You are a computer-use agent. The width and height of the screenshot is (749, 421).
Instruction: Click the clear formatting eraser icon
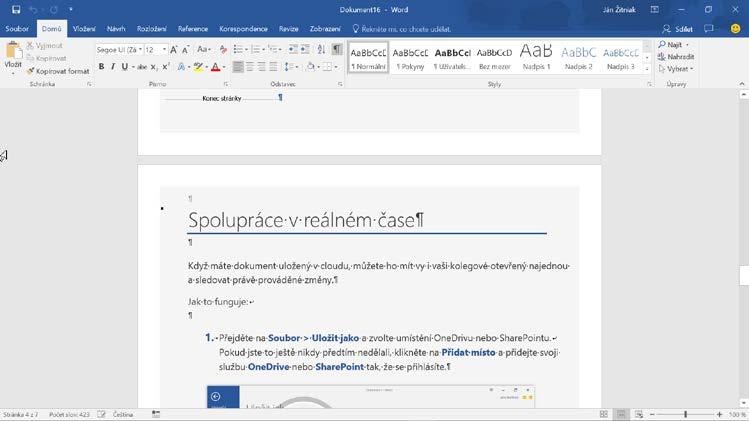coord(223,49)
